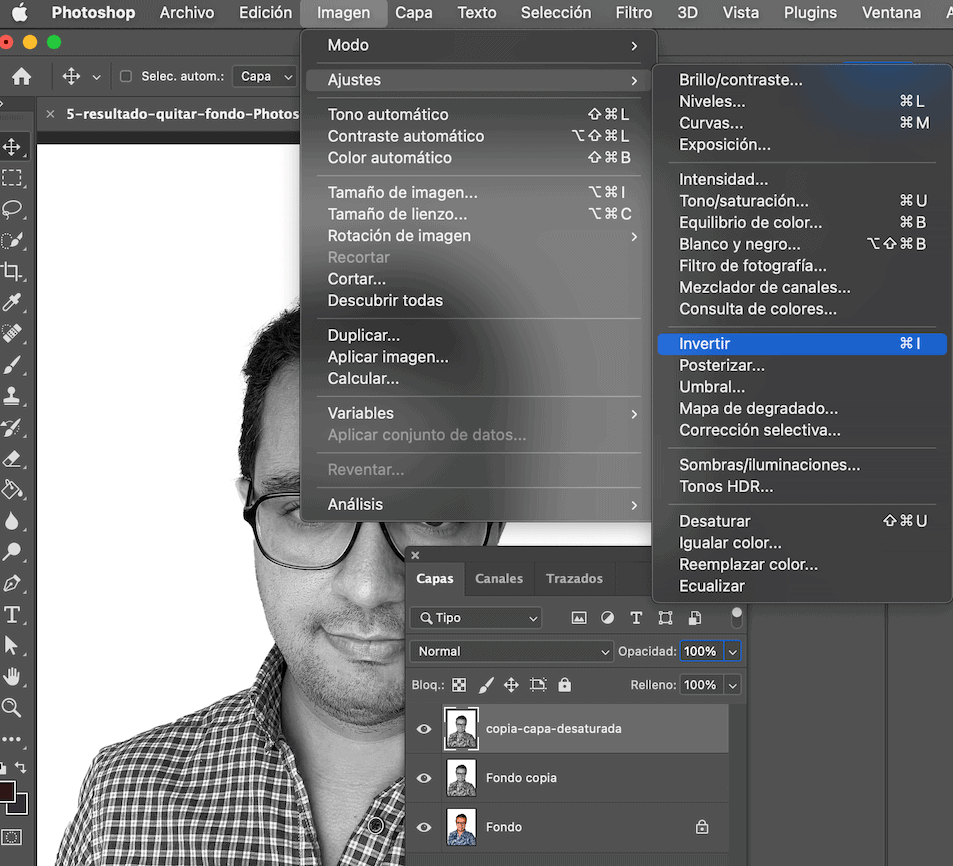Select the Path Selection arrow tool

(x=12, y=645)
